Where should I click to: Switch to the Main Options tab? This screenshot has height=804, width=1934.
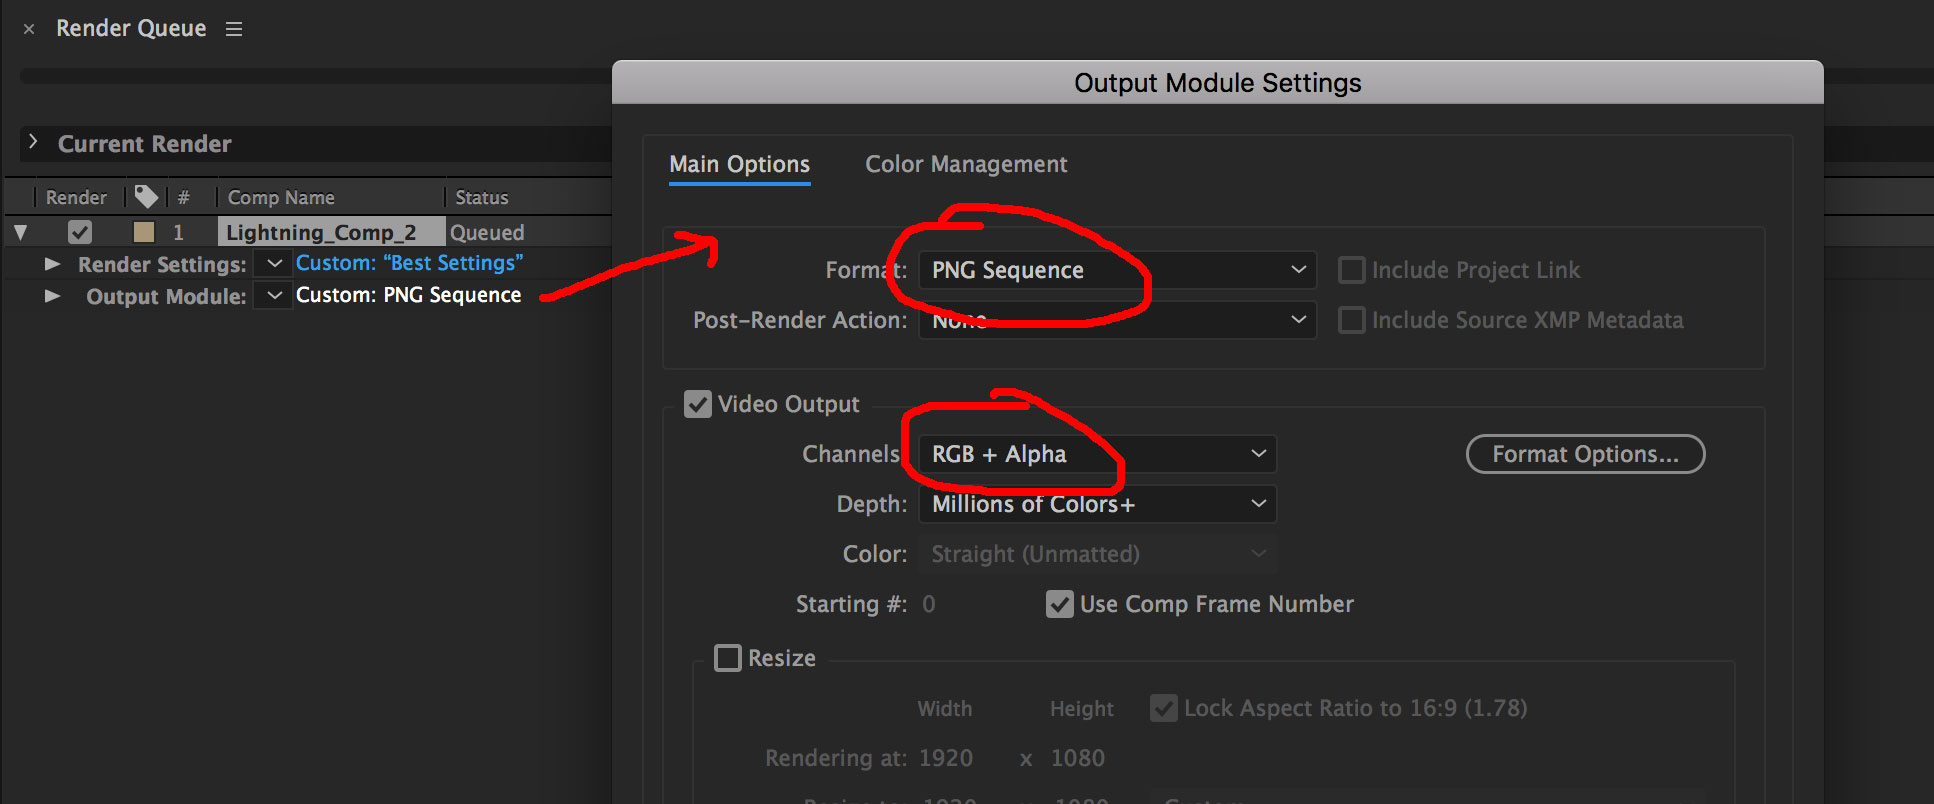click(740, 164)
